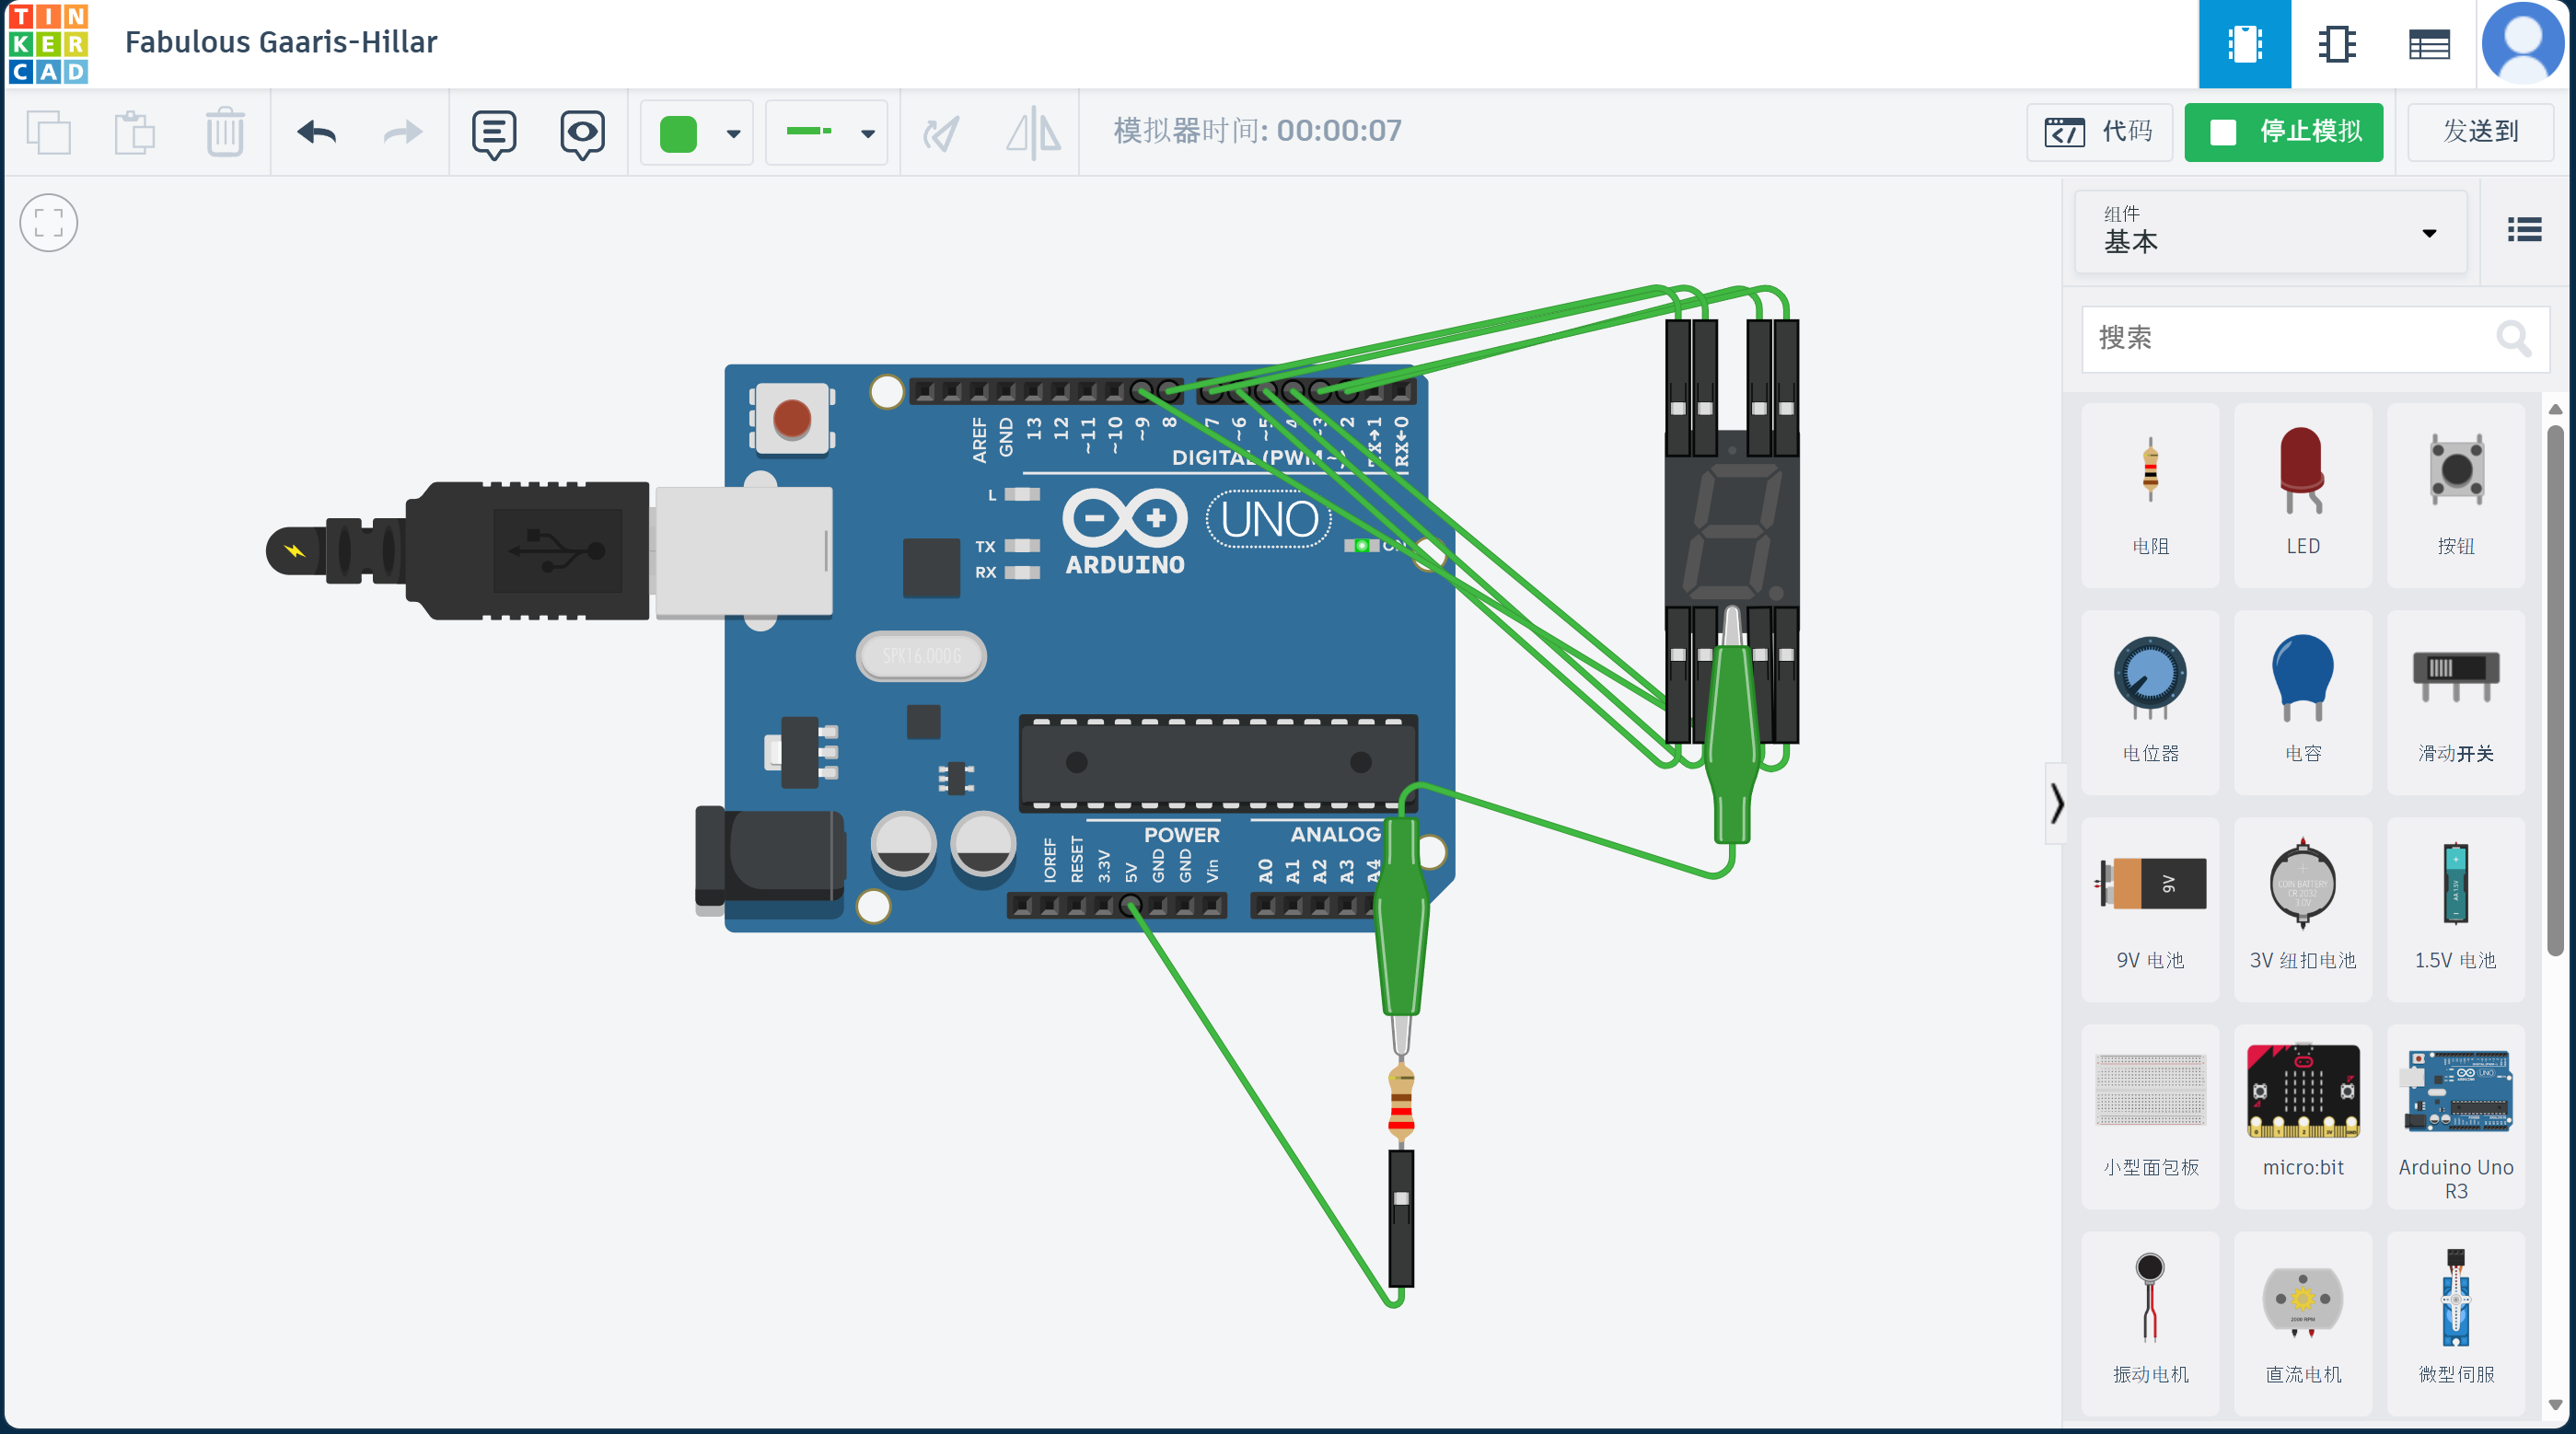This screenshot has height=1434, width=2576.
Task: Open the wire type dropdown arrow
Action: [867, 133]
